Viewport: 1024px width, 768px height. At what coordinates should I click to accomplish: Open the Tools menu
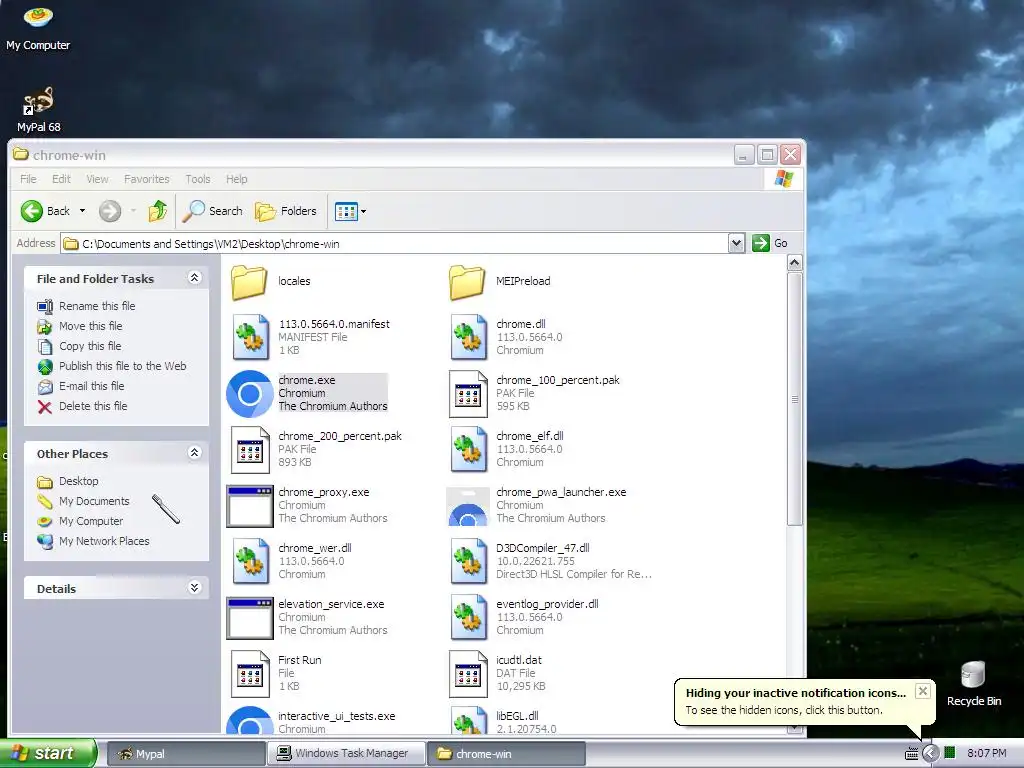click(198, 179)
